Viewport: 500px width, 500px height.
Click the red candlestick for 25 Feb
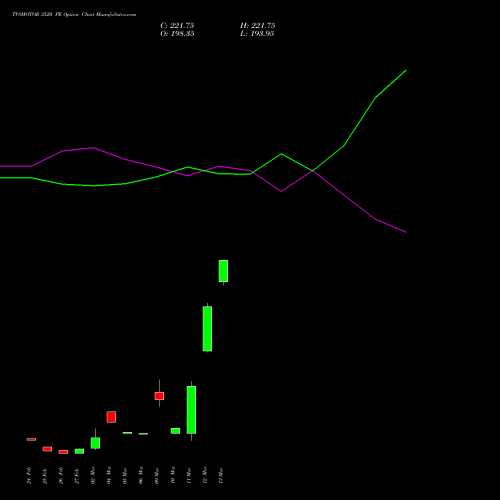tap(47, 449)
